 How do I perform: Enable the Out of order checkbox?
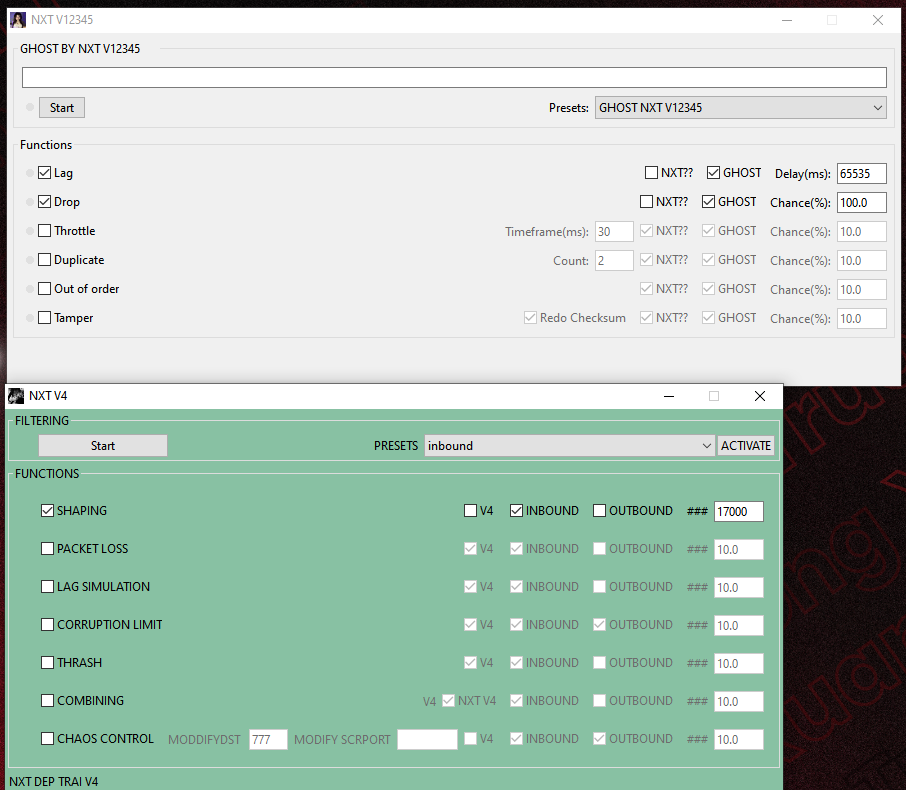(x=44, y=288)
